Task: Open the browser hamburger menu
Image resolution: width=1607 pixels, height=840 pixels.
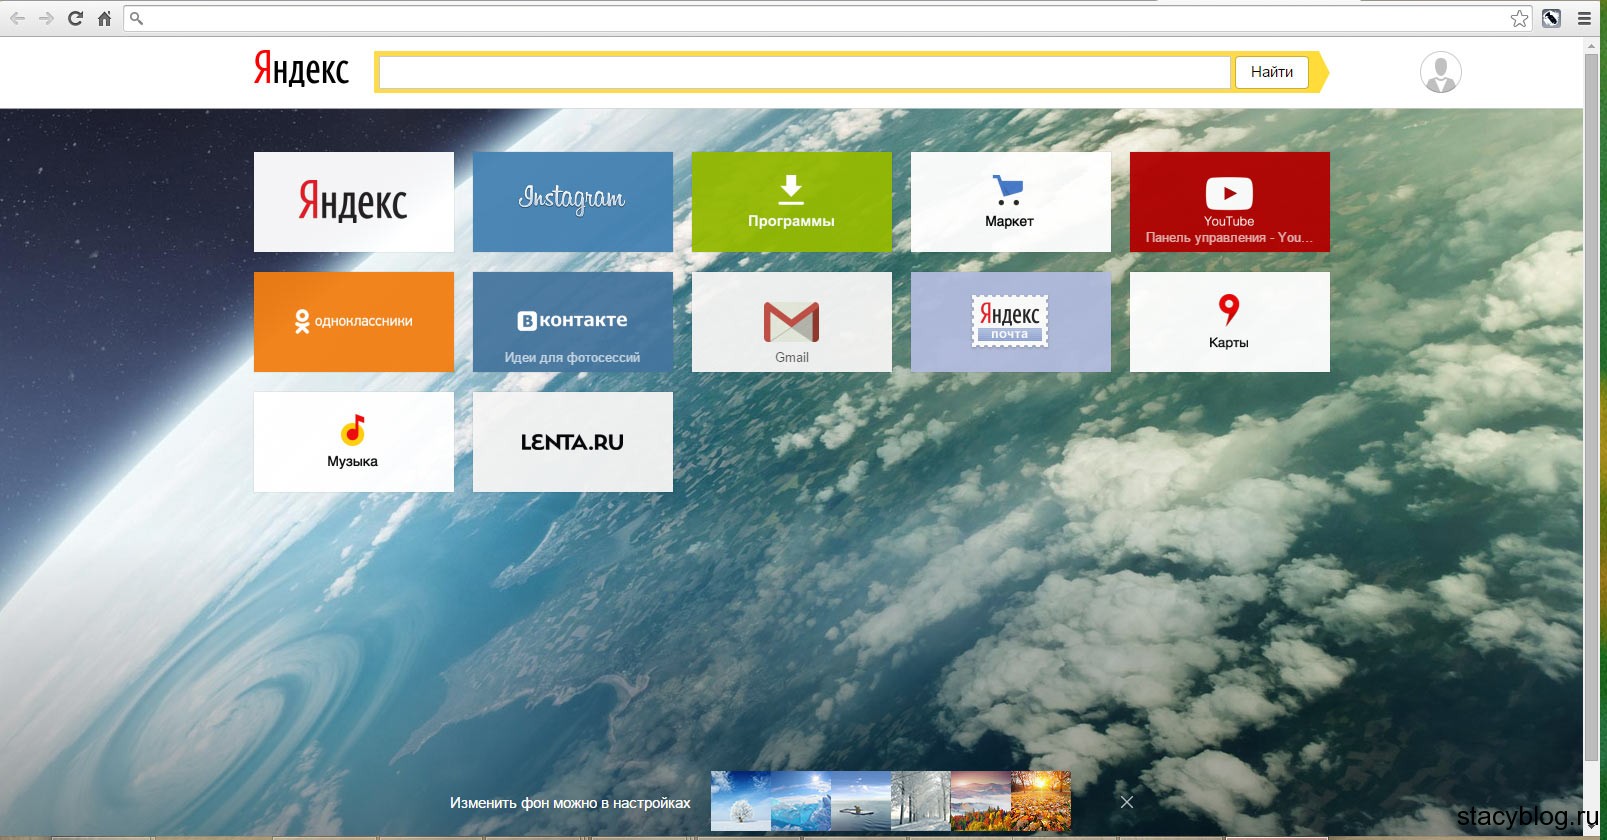Action: (1584, 18)
